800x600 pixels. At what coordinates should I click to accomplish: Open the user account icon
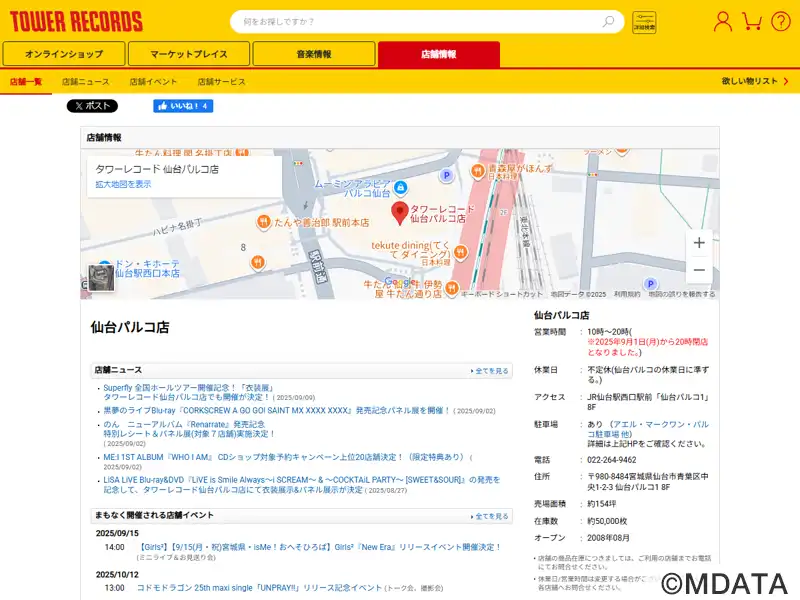(x=722, y=21)
